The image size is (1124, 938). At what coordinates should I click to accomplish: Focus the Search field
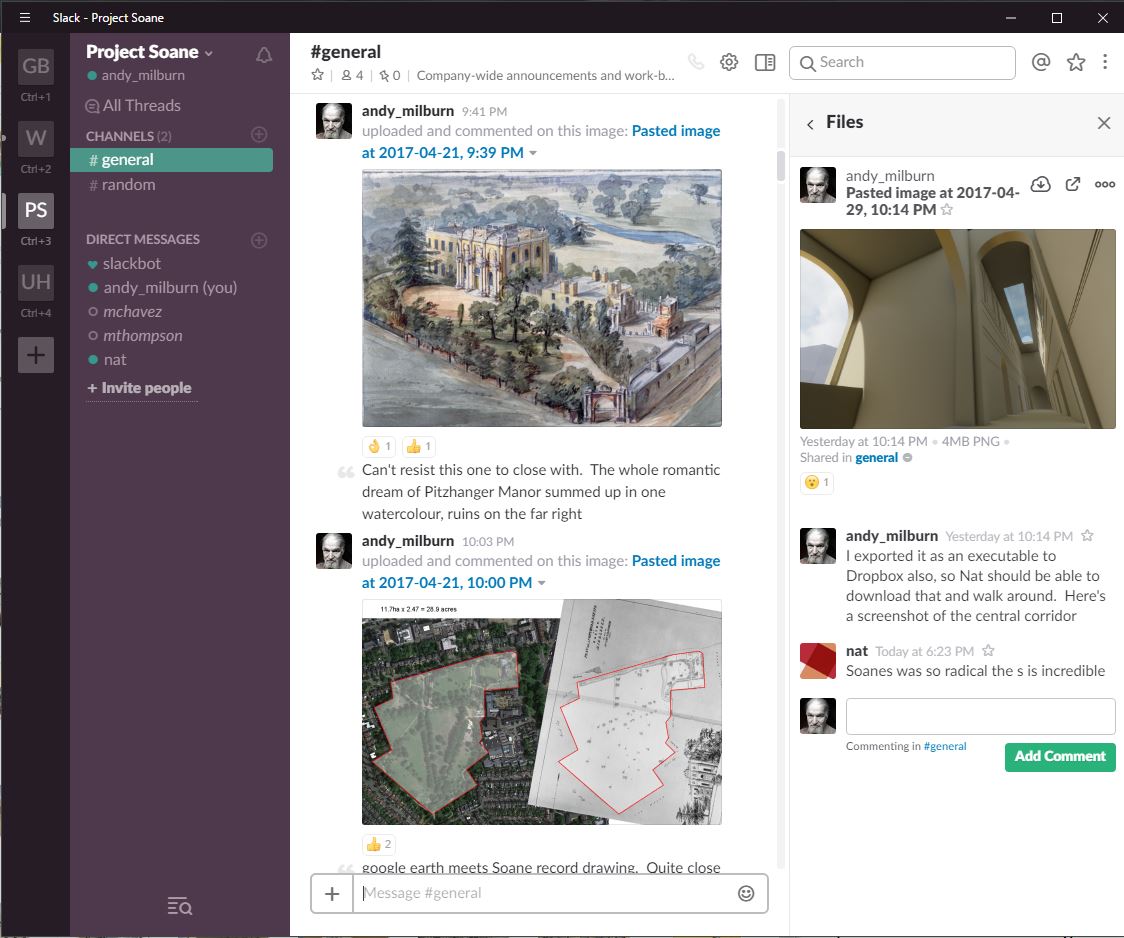coord(902,62)
